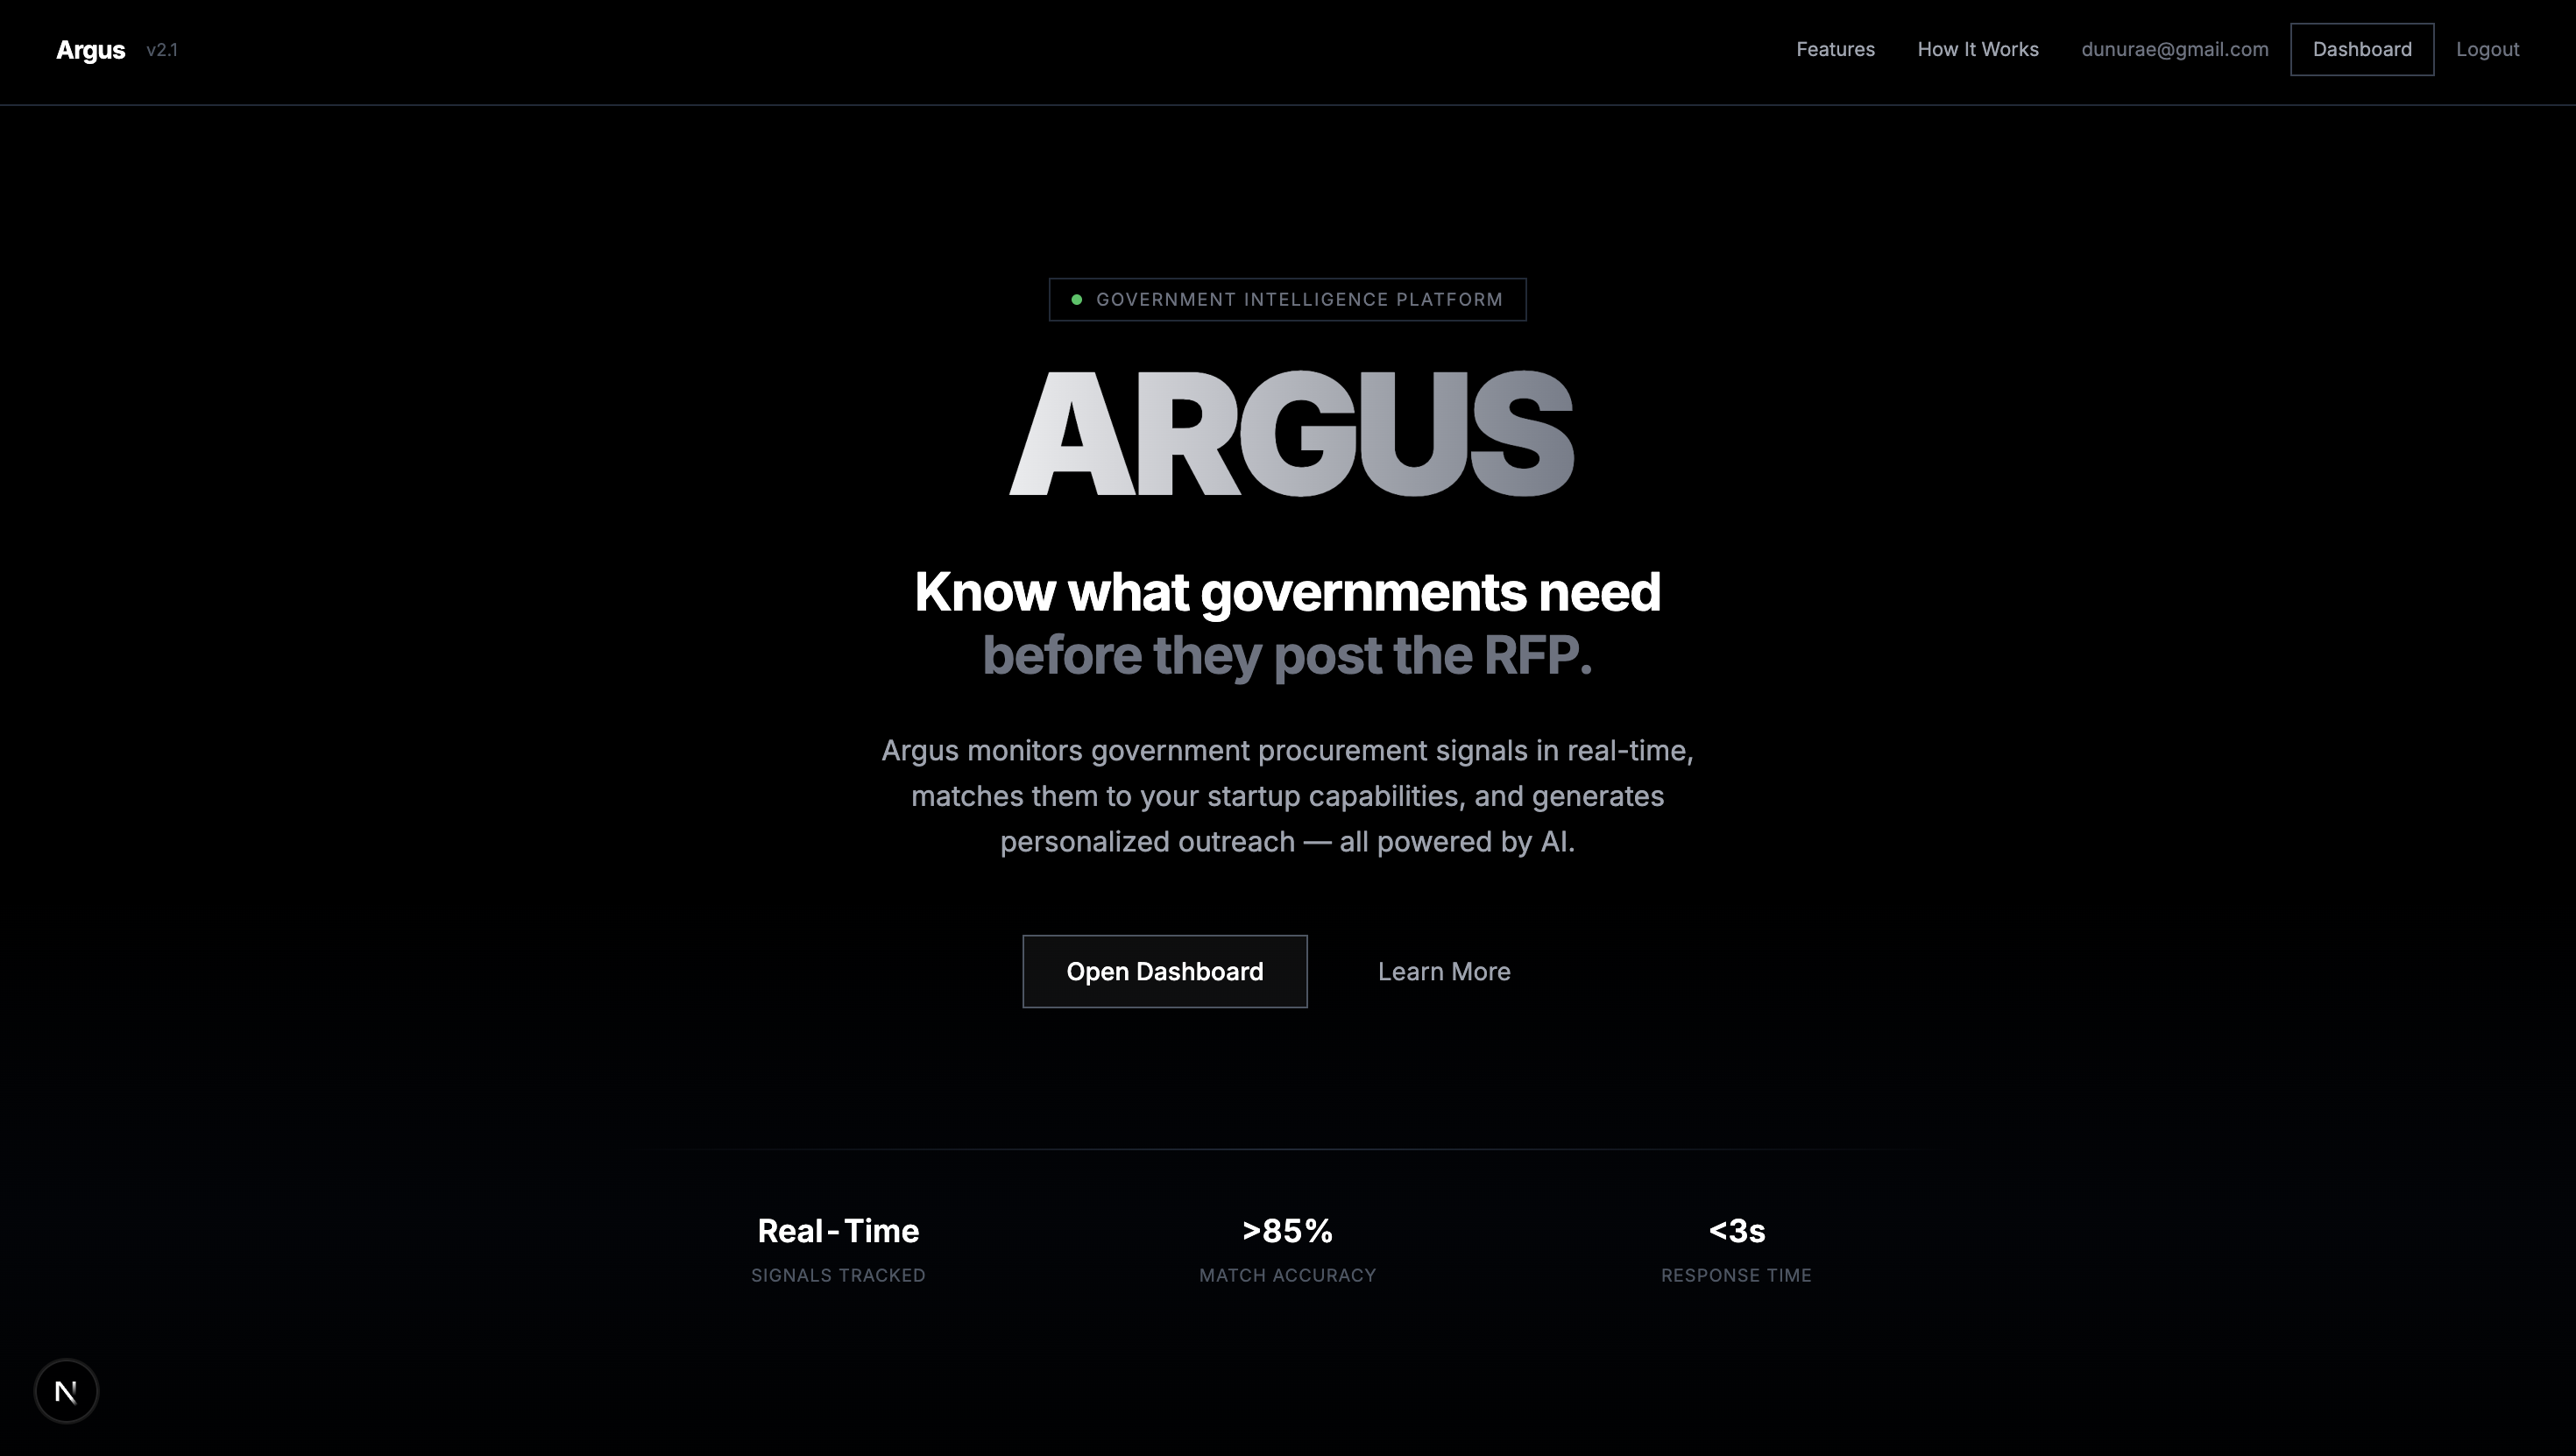Click the >85% match accuracy stat
This screenshot has height=1456, width=2576.
[x=1287, y=1231]
